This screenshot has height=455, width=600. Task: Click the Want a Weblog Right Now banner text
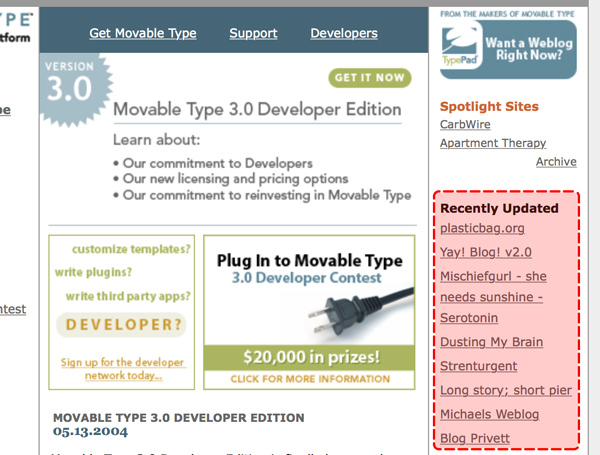[529, 49]
